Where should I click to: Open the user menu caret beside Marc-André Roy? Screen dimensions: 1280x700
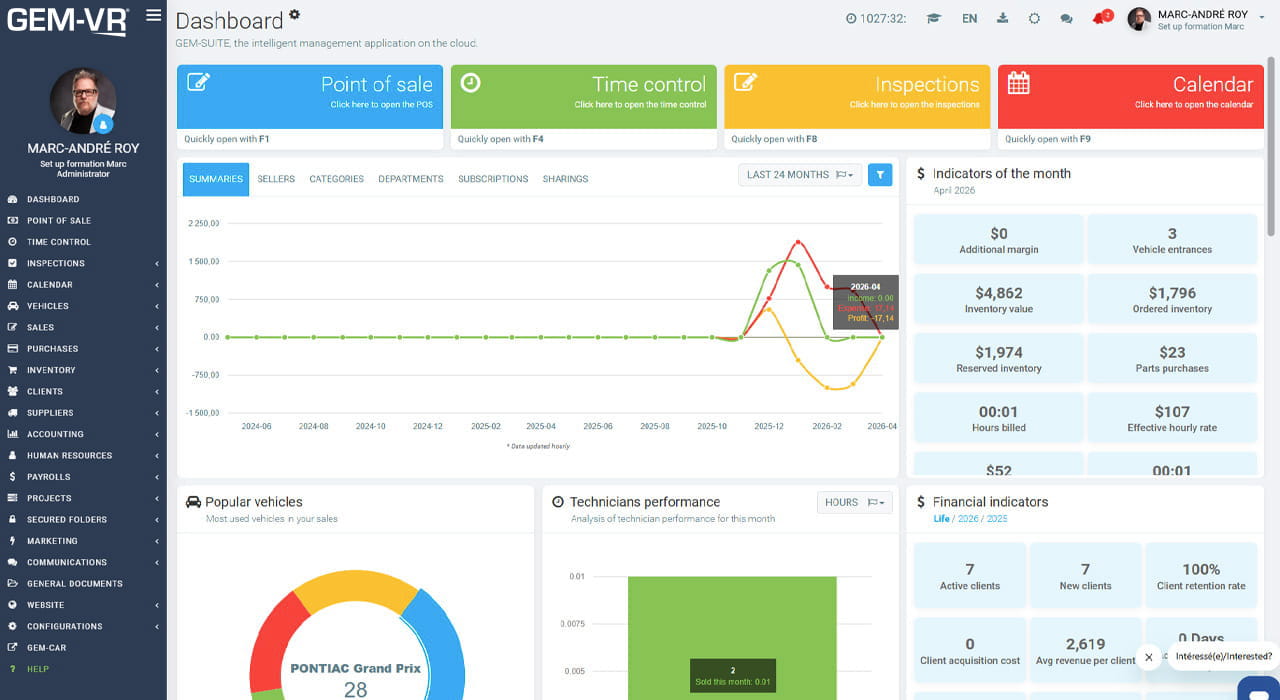pos(1262,17)
